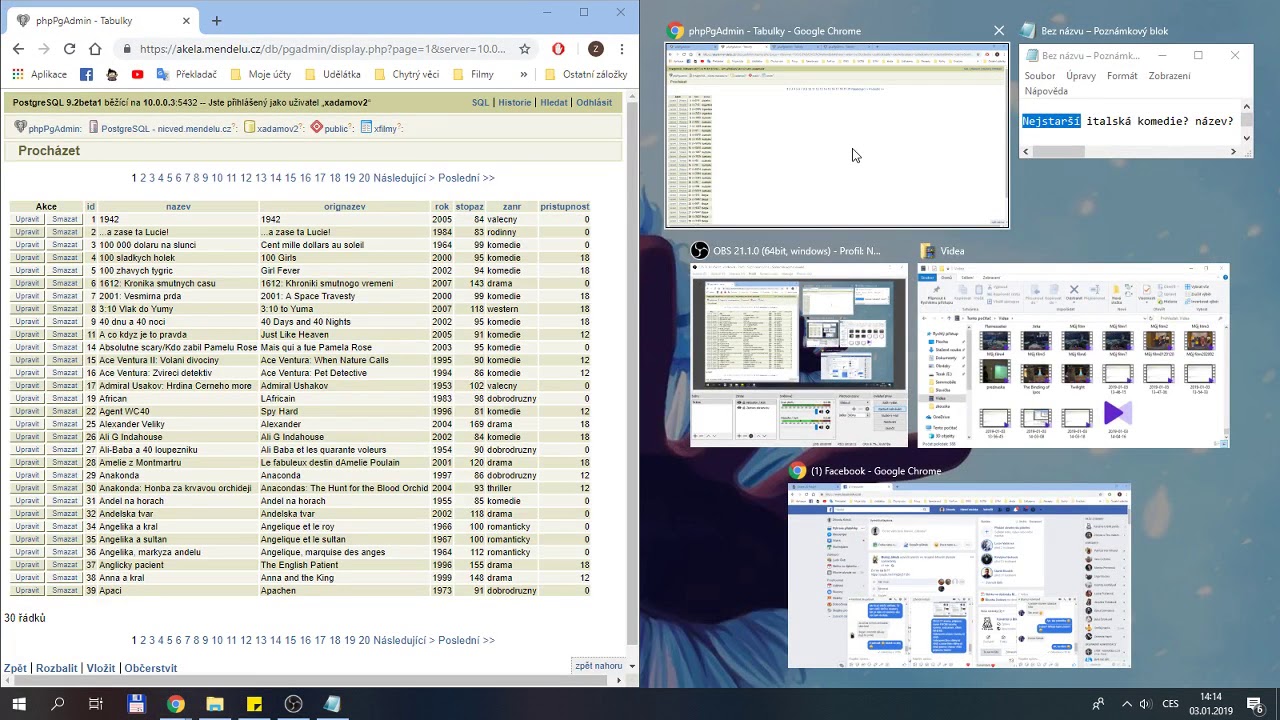Open Chrome from the taskbar

(175, 704)
